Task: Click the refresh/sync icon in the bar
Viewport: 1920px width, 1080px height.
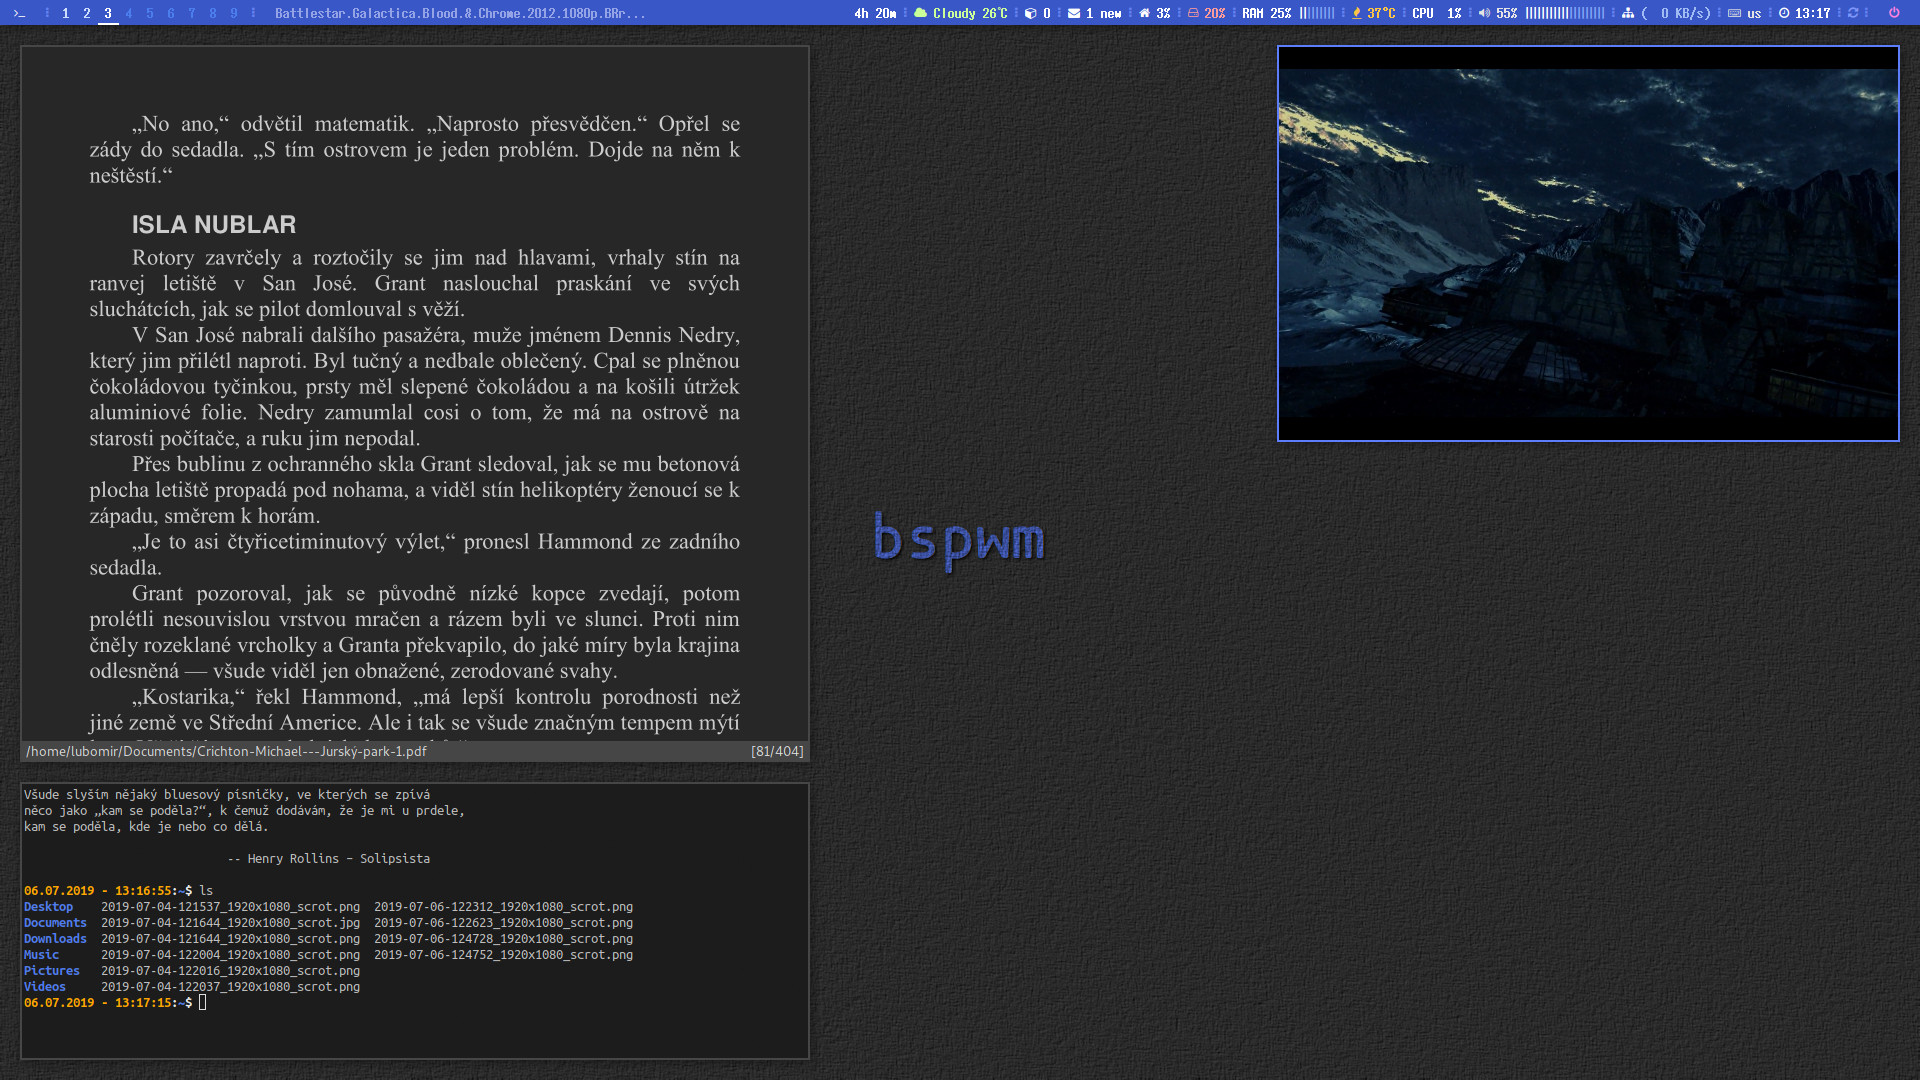Action: [1853, 13]
